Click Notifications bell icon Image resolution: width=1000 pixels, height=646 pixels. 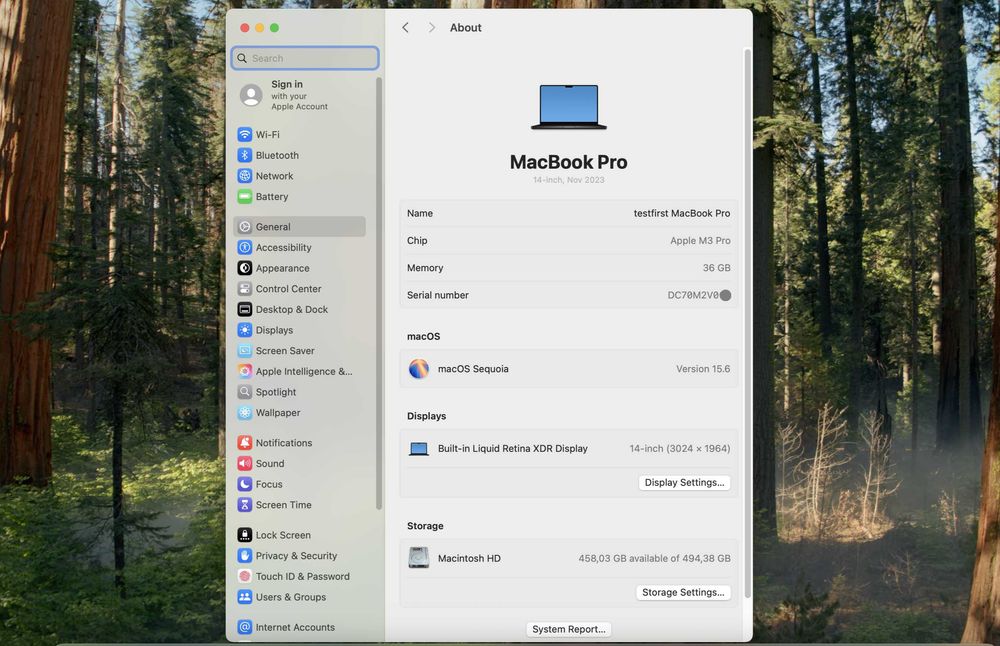click(245, 443)
